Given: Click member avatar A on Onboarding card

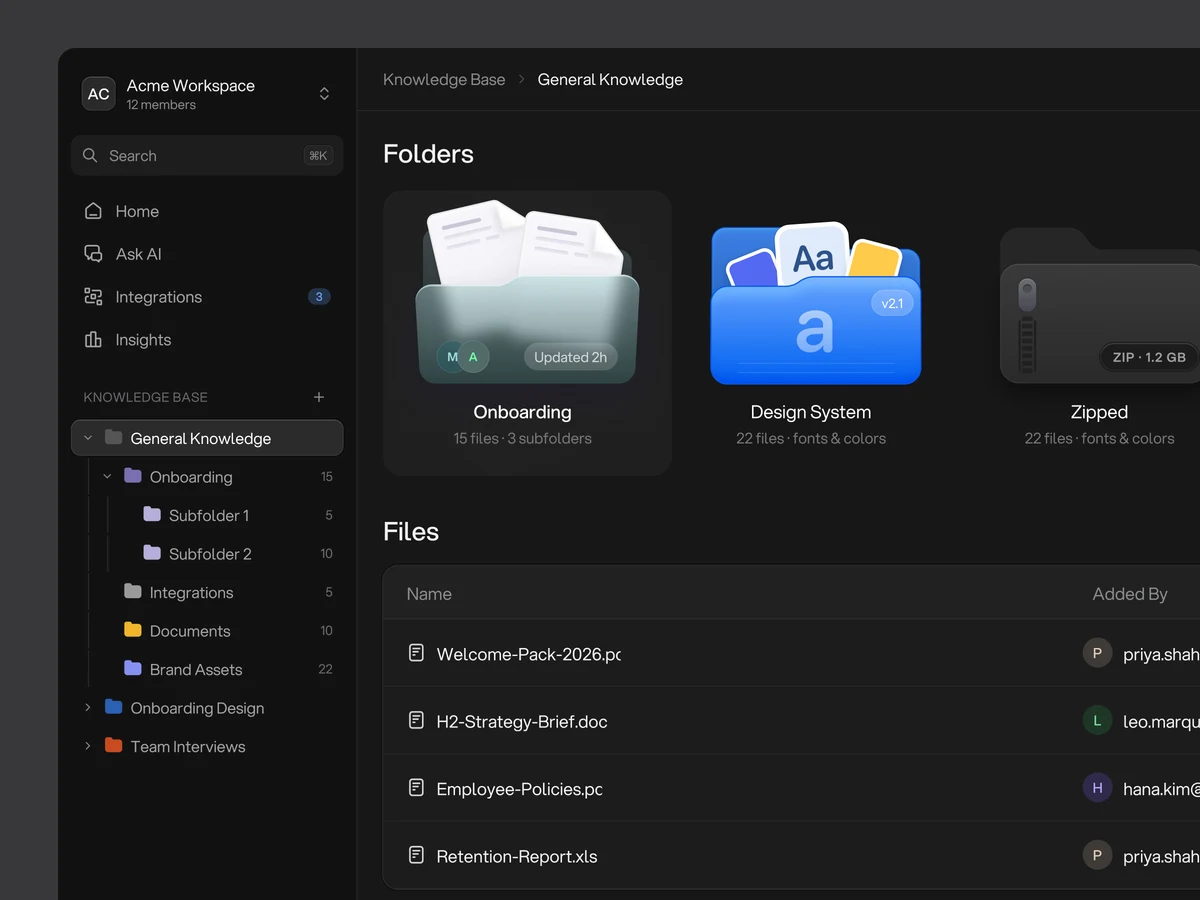Looking at the screenshot, I should click(474, 357).
